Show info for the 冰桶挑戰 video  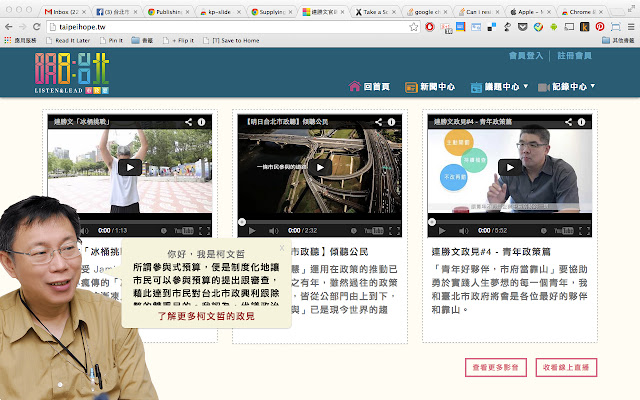pyautogui.click(x=201, y=122)
